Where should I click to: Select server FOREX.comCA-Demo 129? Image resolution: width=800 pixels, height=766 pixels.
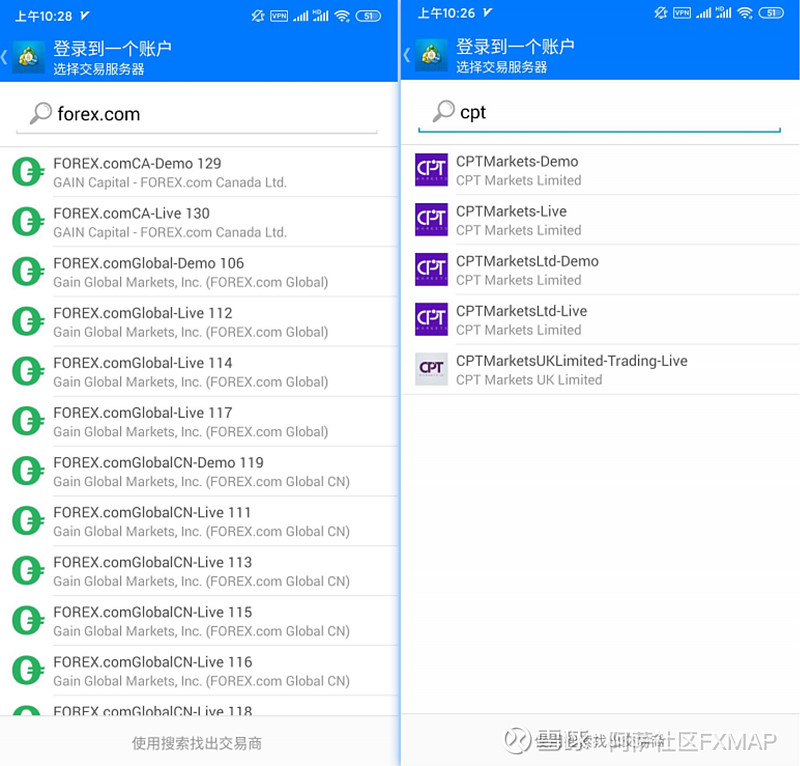coord(199,172)
